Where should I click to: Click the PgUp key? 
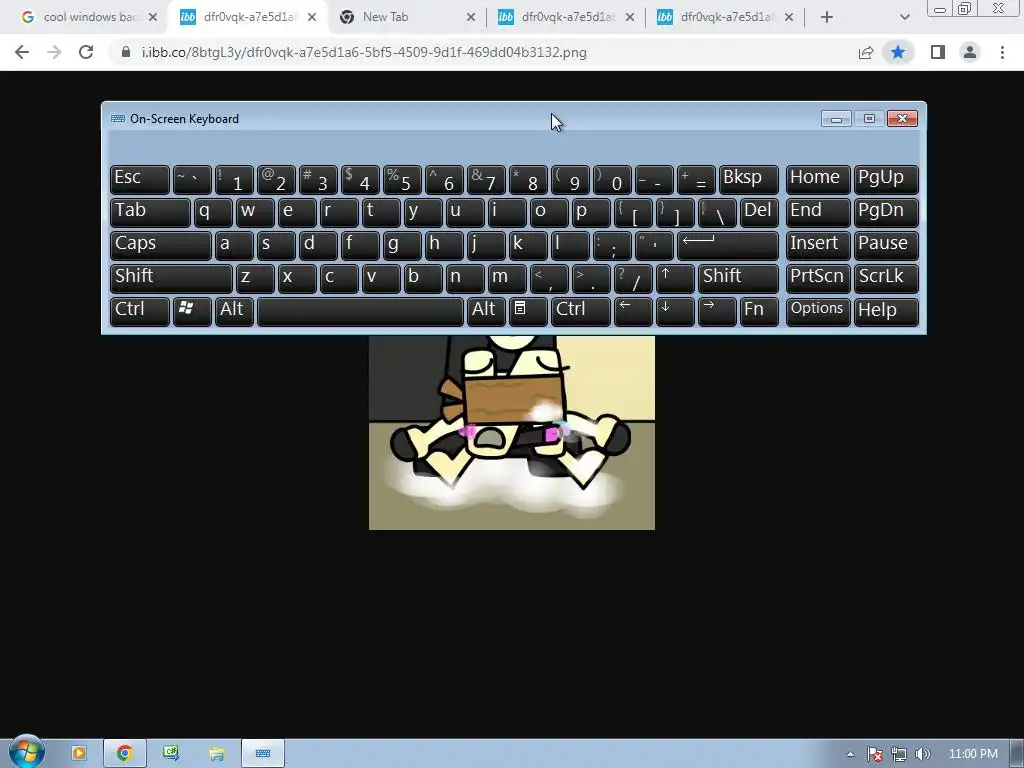click(x=886, y=179)
